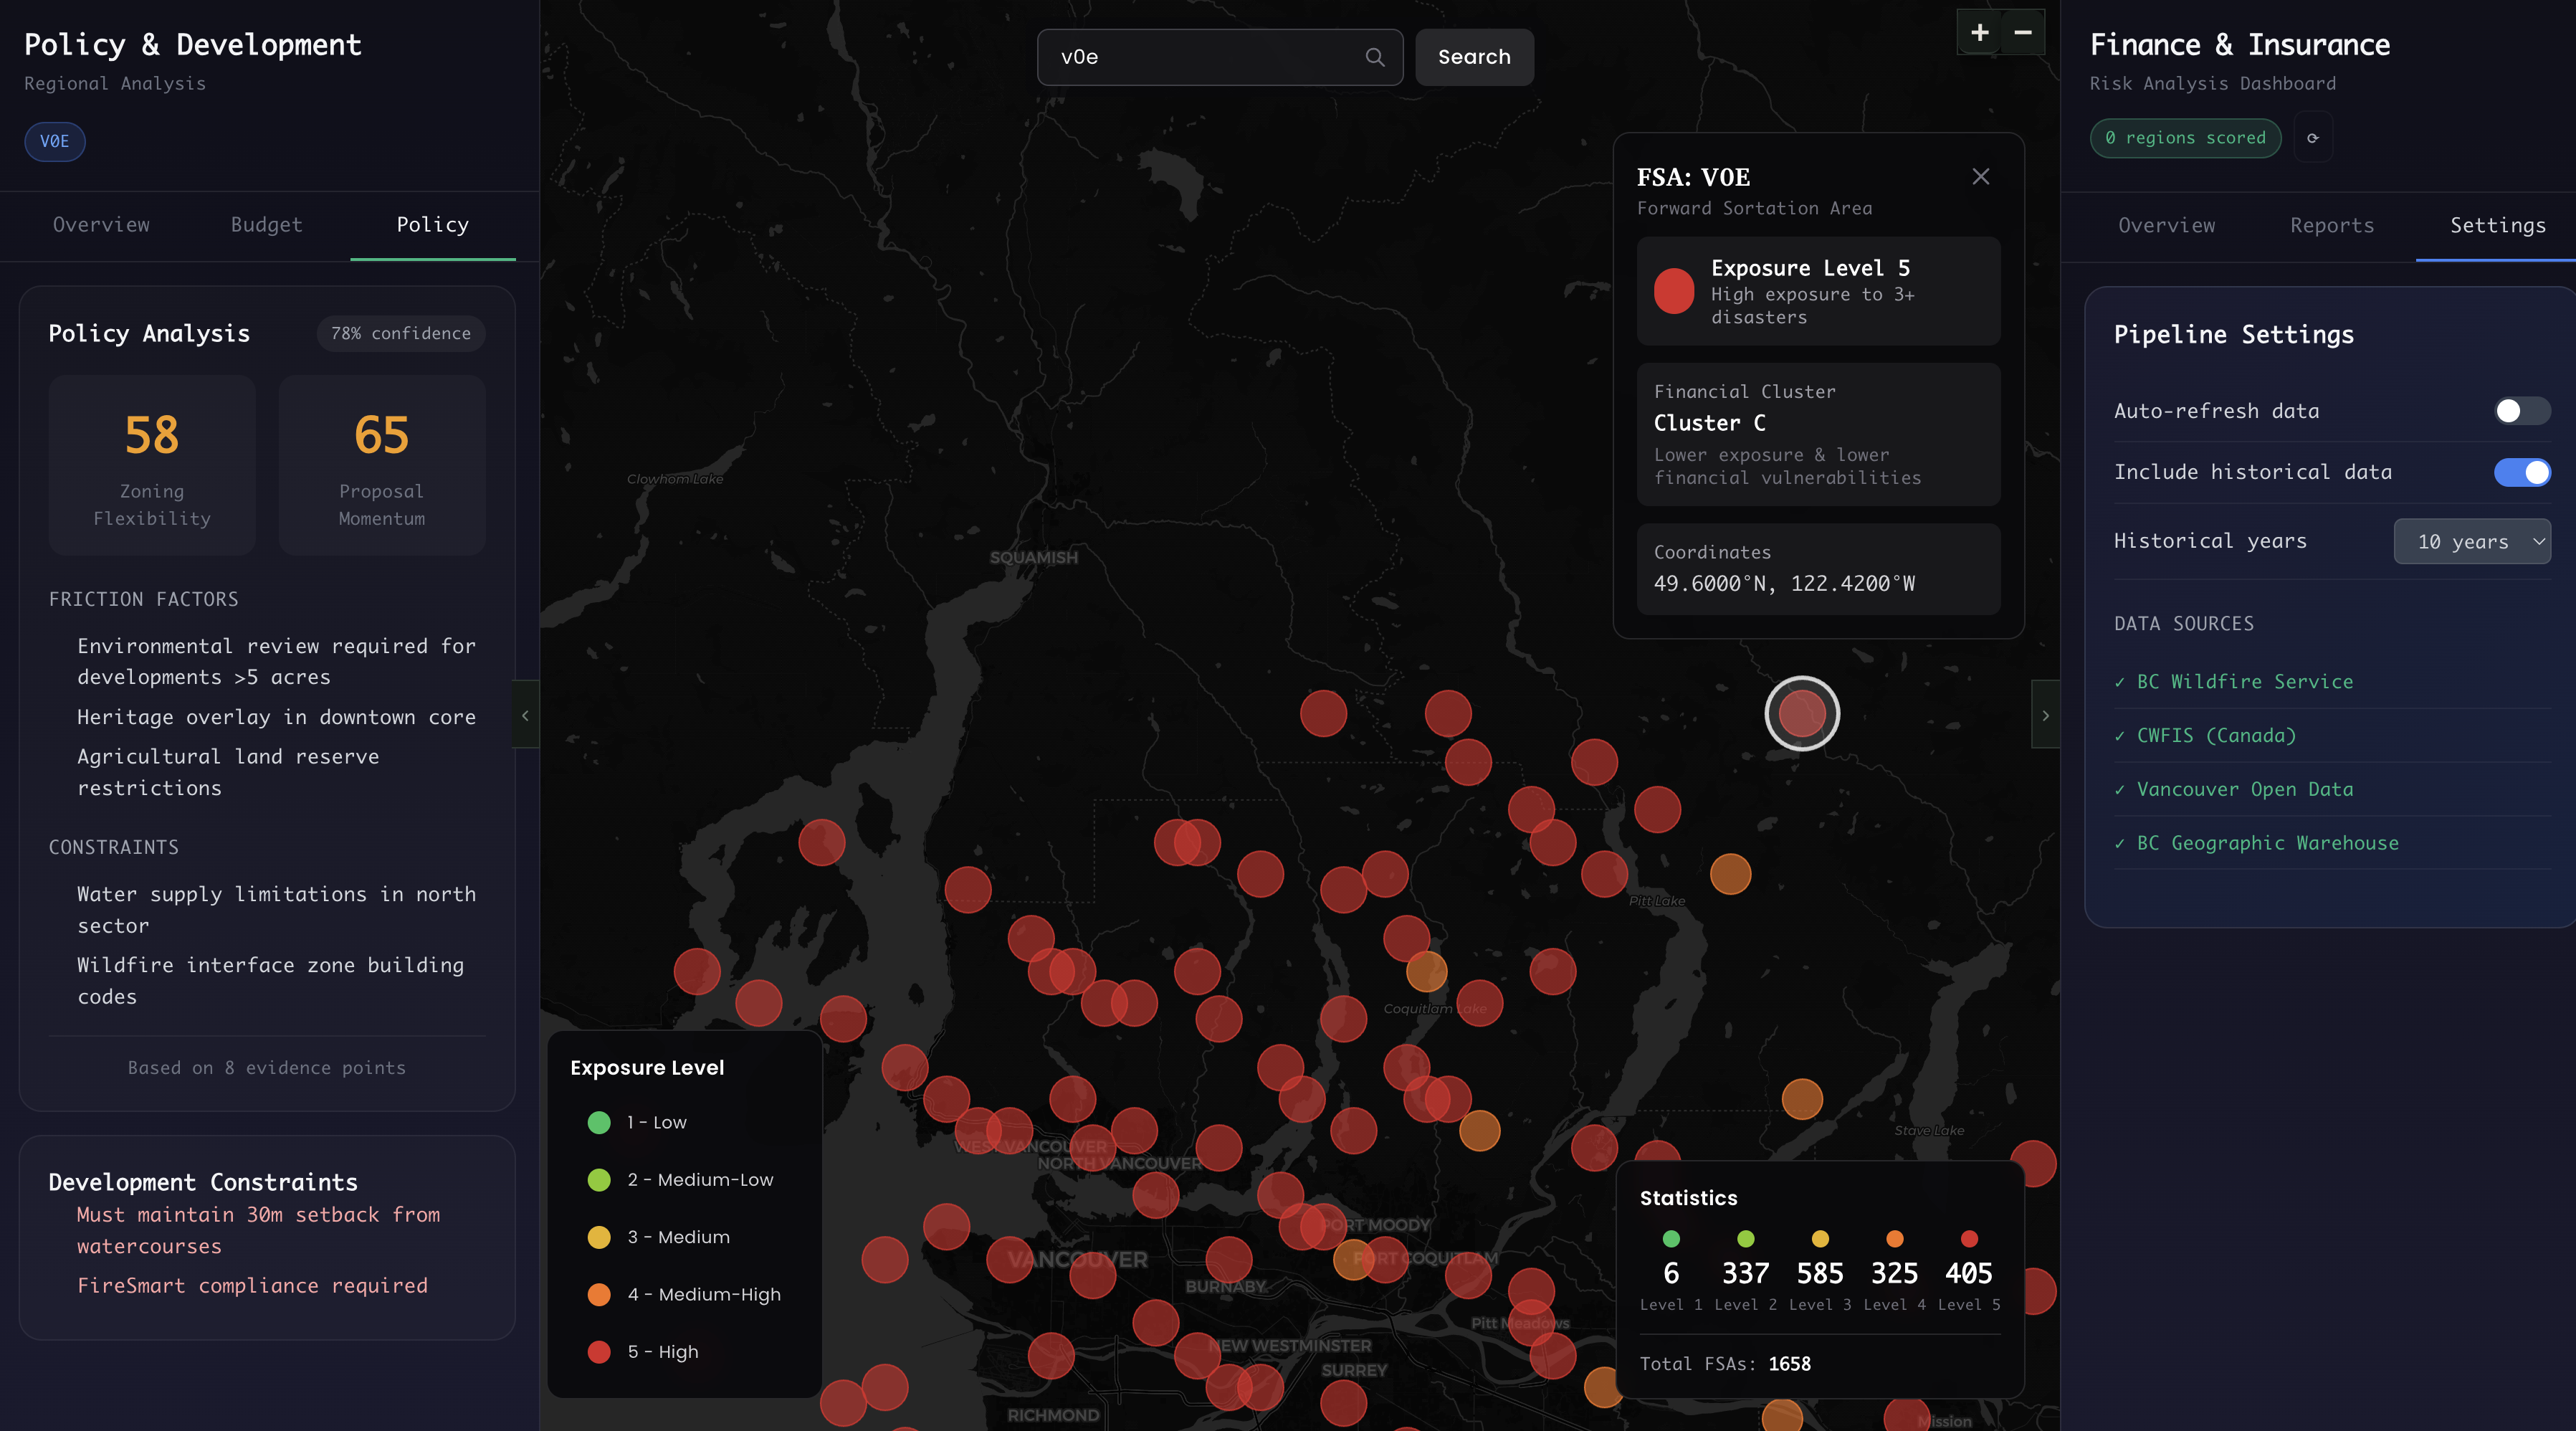Click into the v0e search input field
This screenshot has width=2576, height=1431.
tap(1200, 57)
